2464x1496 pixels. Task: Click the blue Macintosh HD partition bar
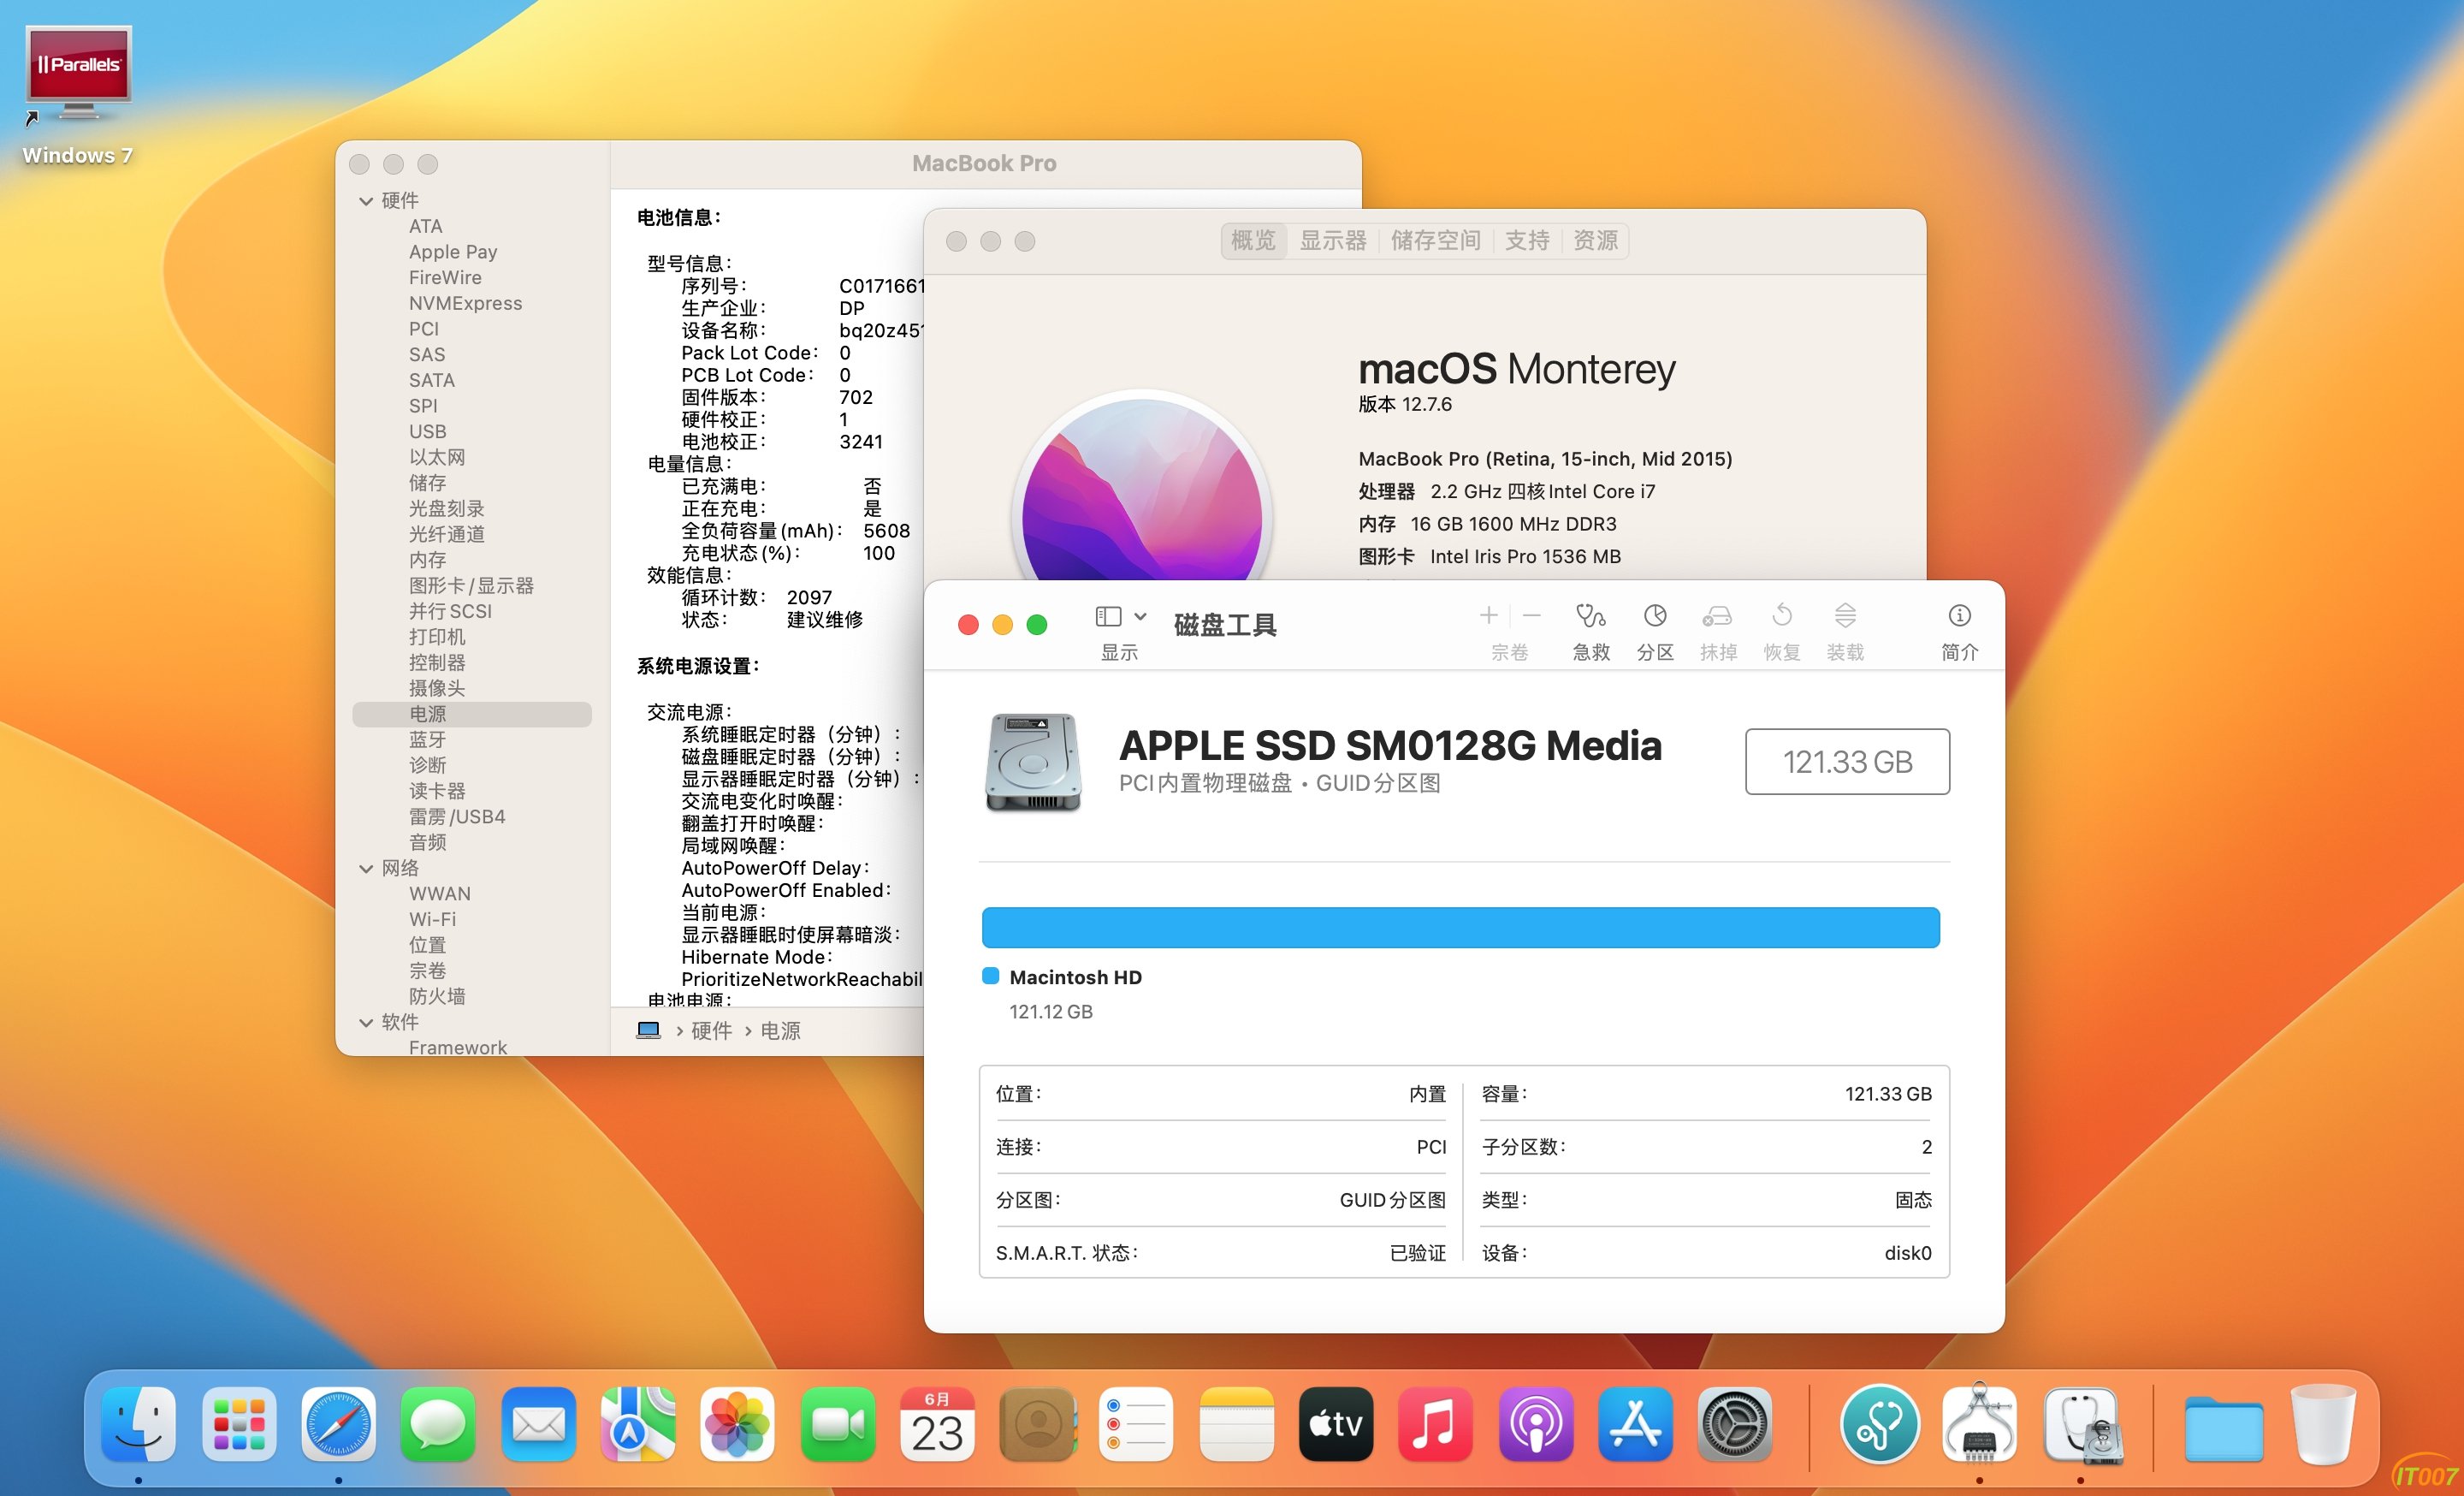(1460, 927)
